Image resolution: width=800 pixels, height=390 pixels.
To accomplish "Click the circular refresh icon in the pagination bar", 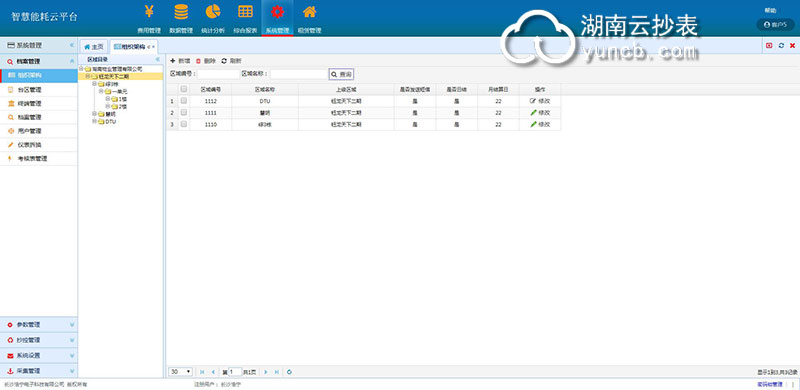I will 289,372.
